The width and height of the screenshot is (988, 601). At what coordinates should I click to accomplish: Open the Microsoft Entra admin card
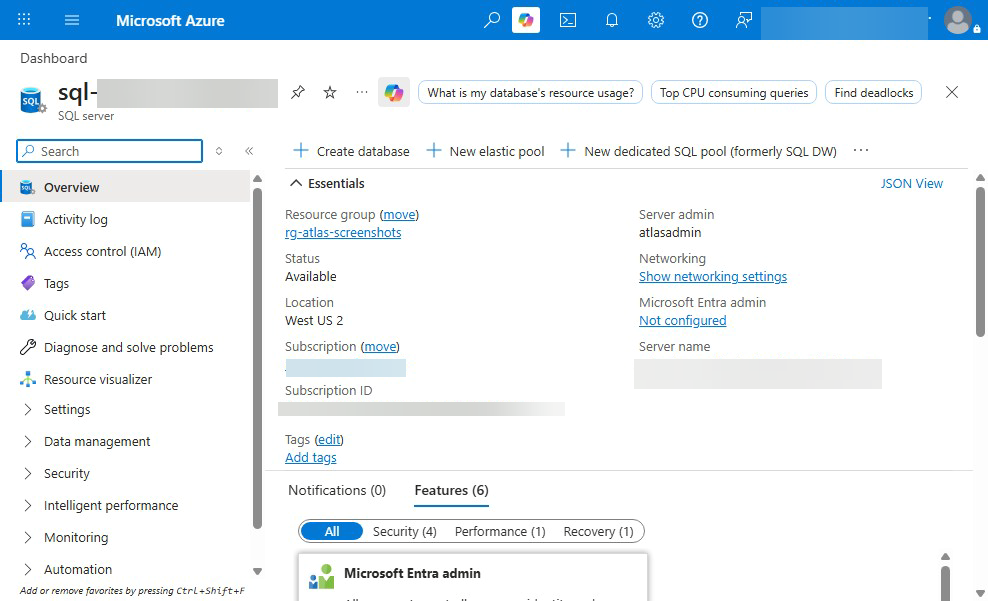tap(473, 578)
